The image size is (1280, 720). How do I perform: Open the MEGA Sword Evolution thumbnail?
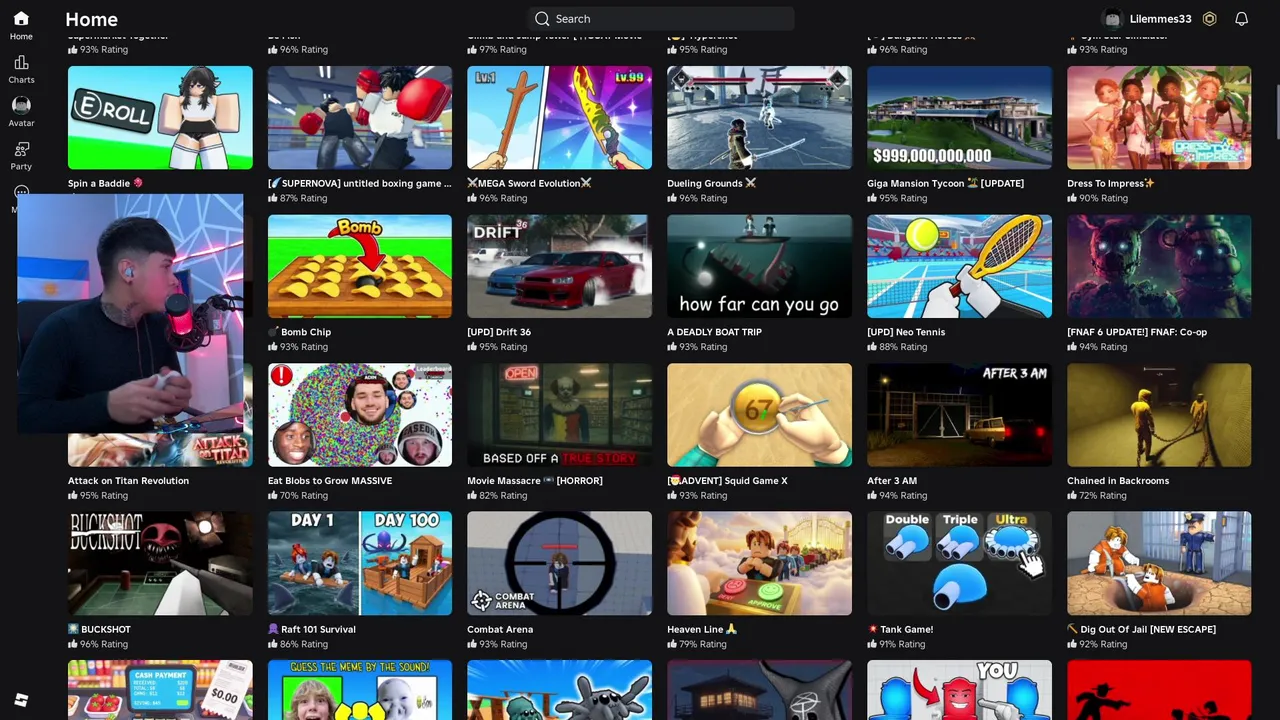[559, 118]
